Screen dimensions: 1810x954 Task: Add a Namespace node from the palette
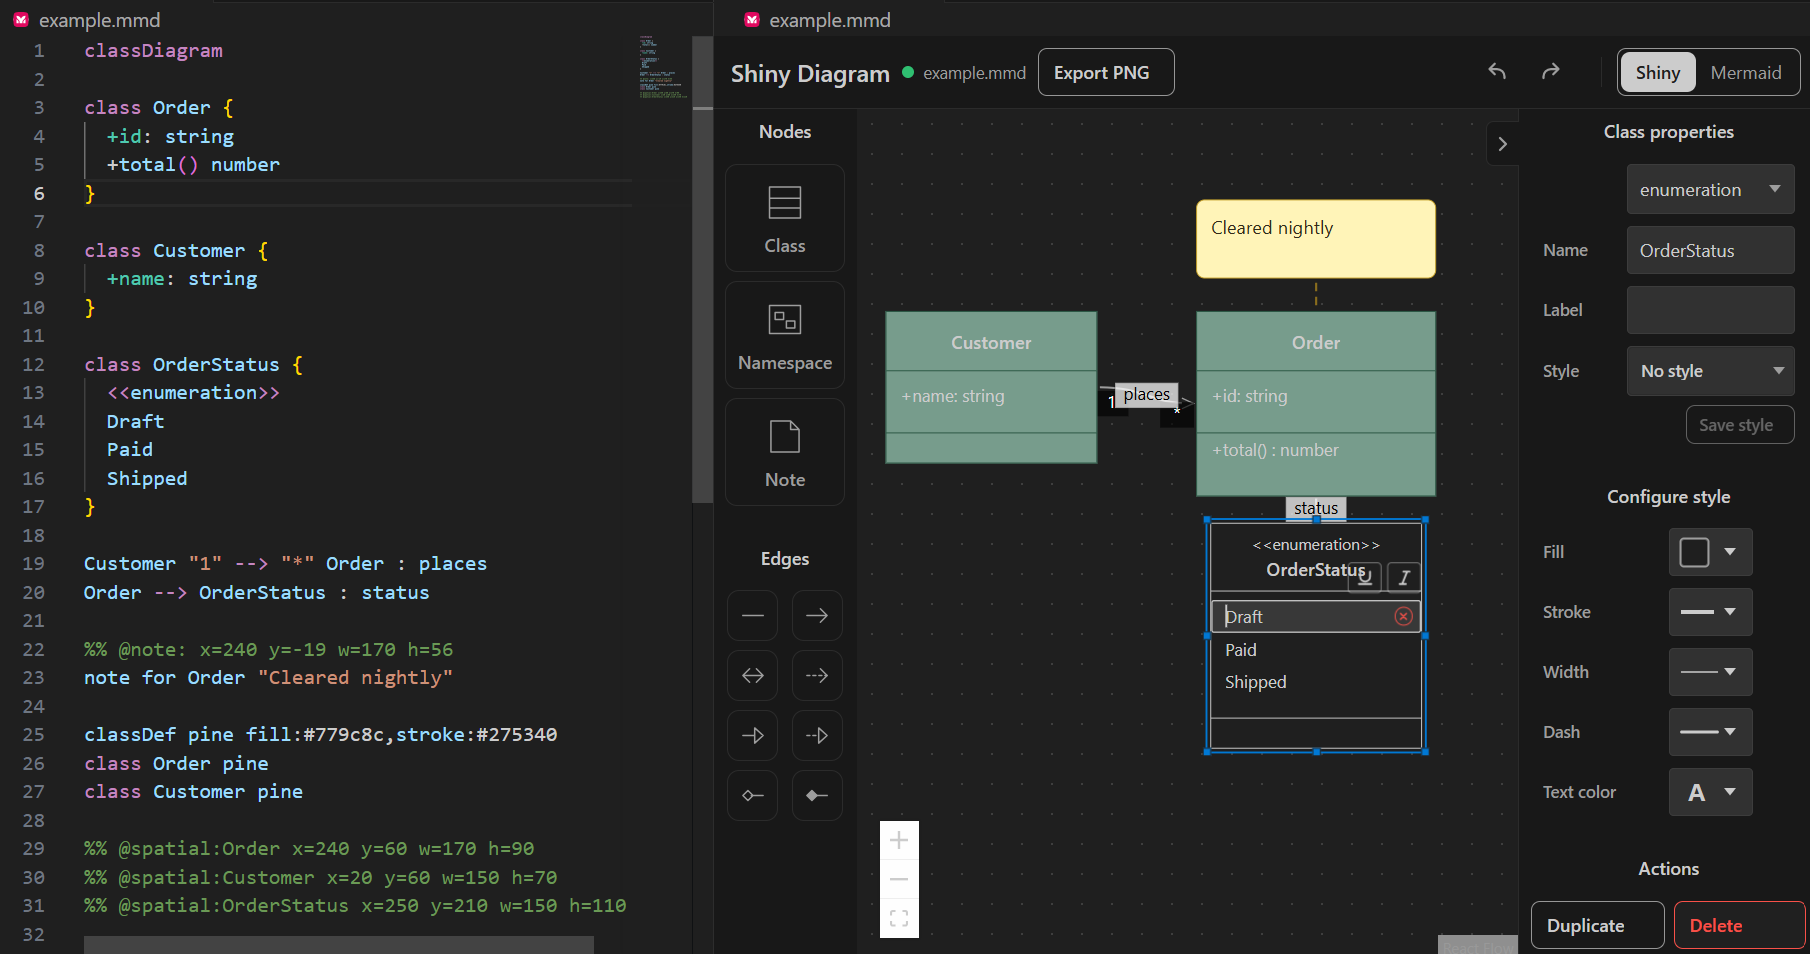point(785,335)
